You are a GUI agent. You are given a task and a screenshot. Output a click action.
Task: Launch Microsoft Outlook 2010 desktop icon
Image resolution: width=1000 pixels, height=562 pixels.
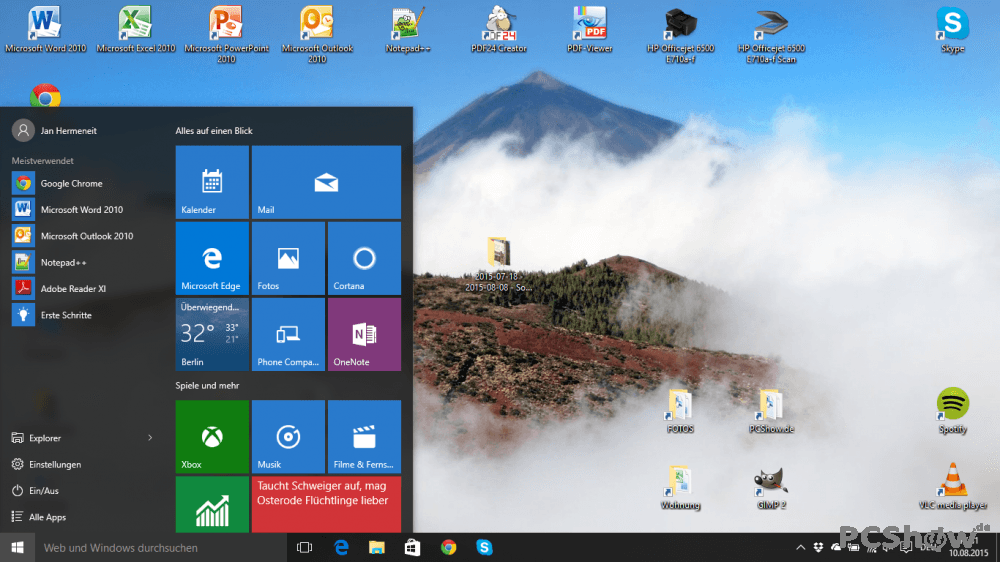tap(317, 35)
